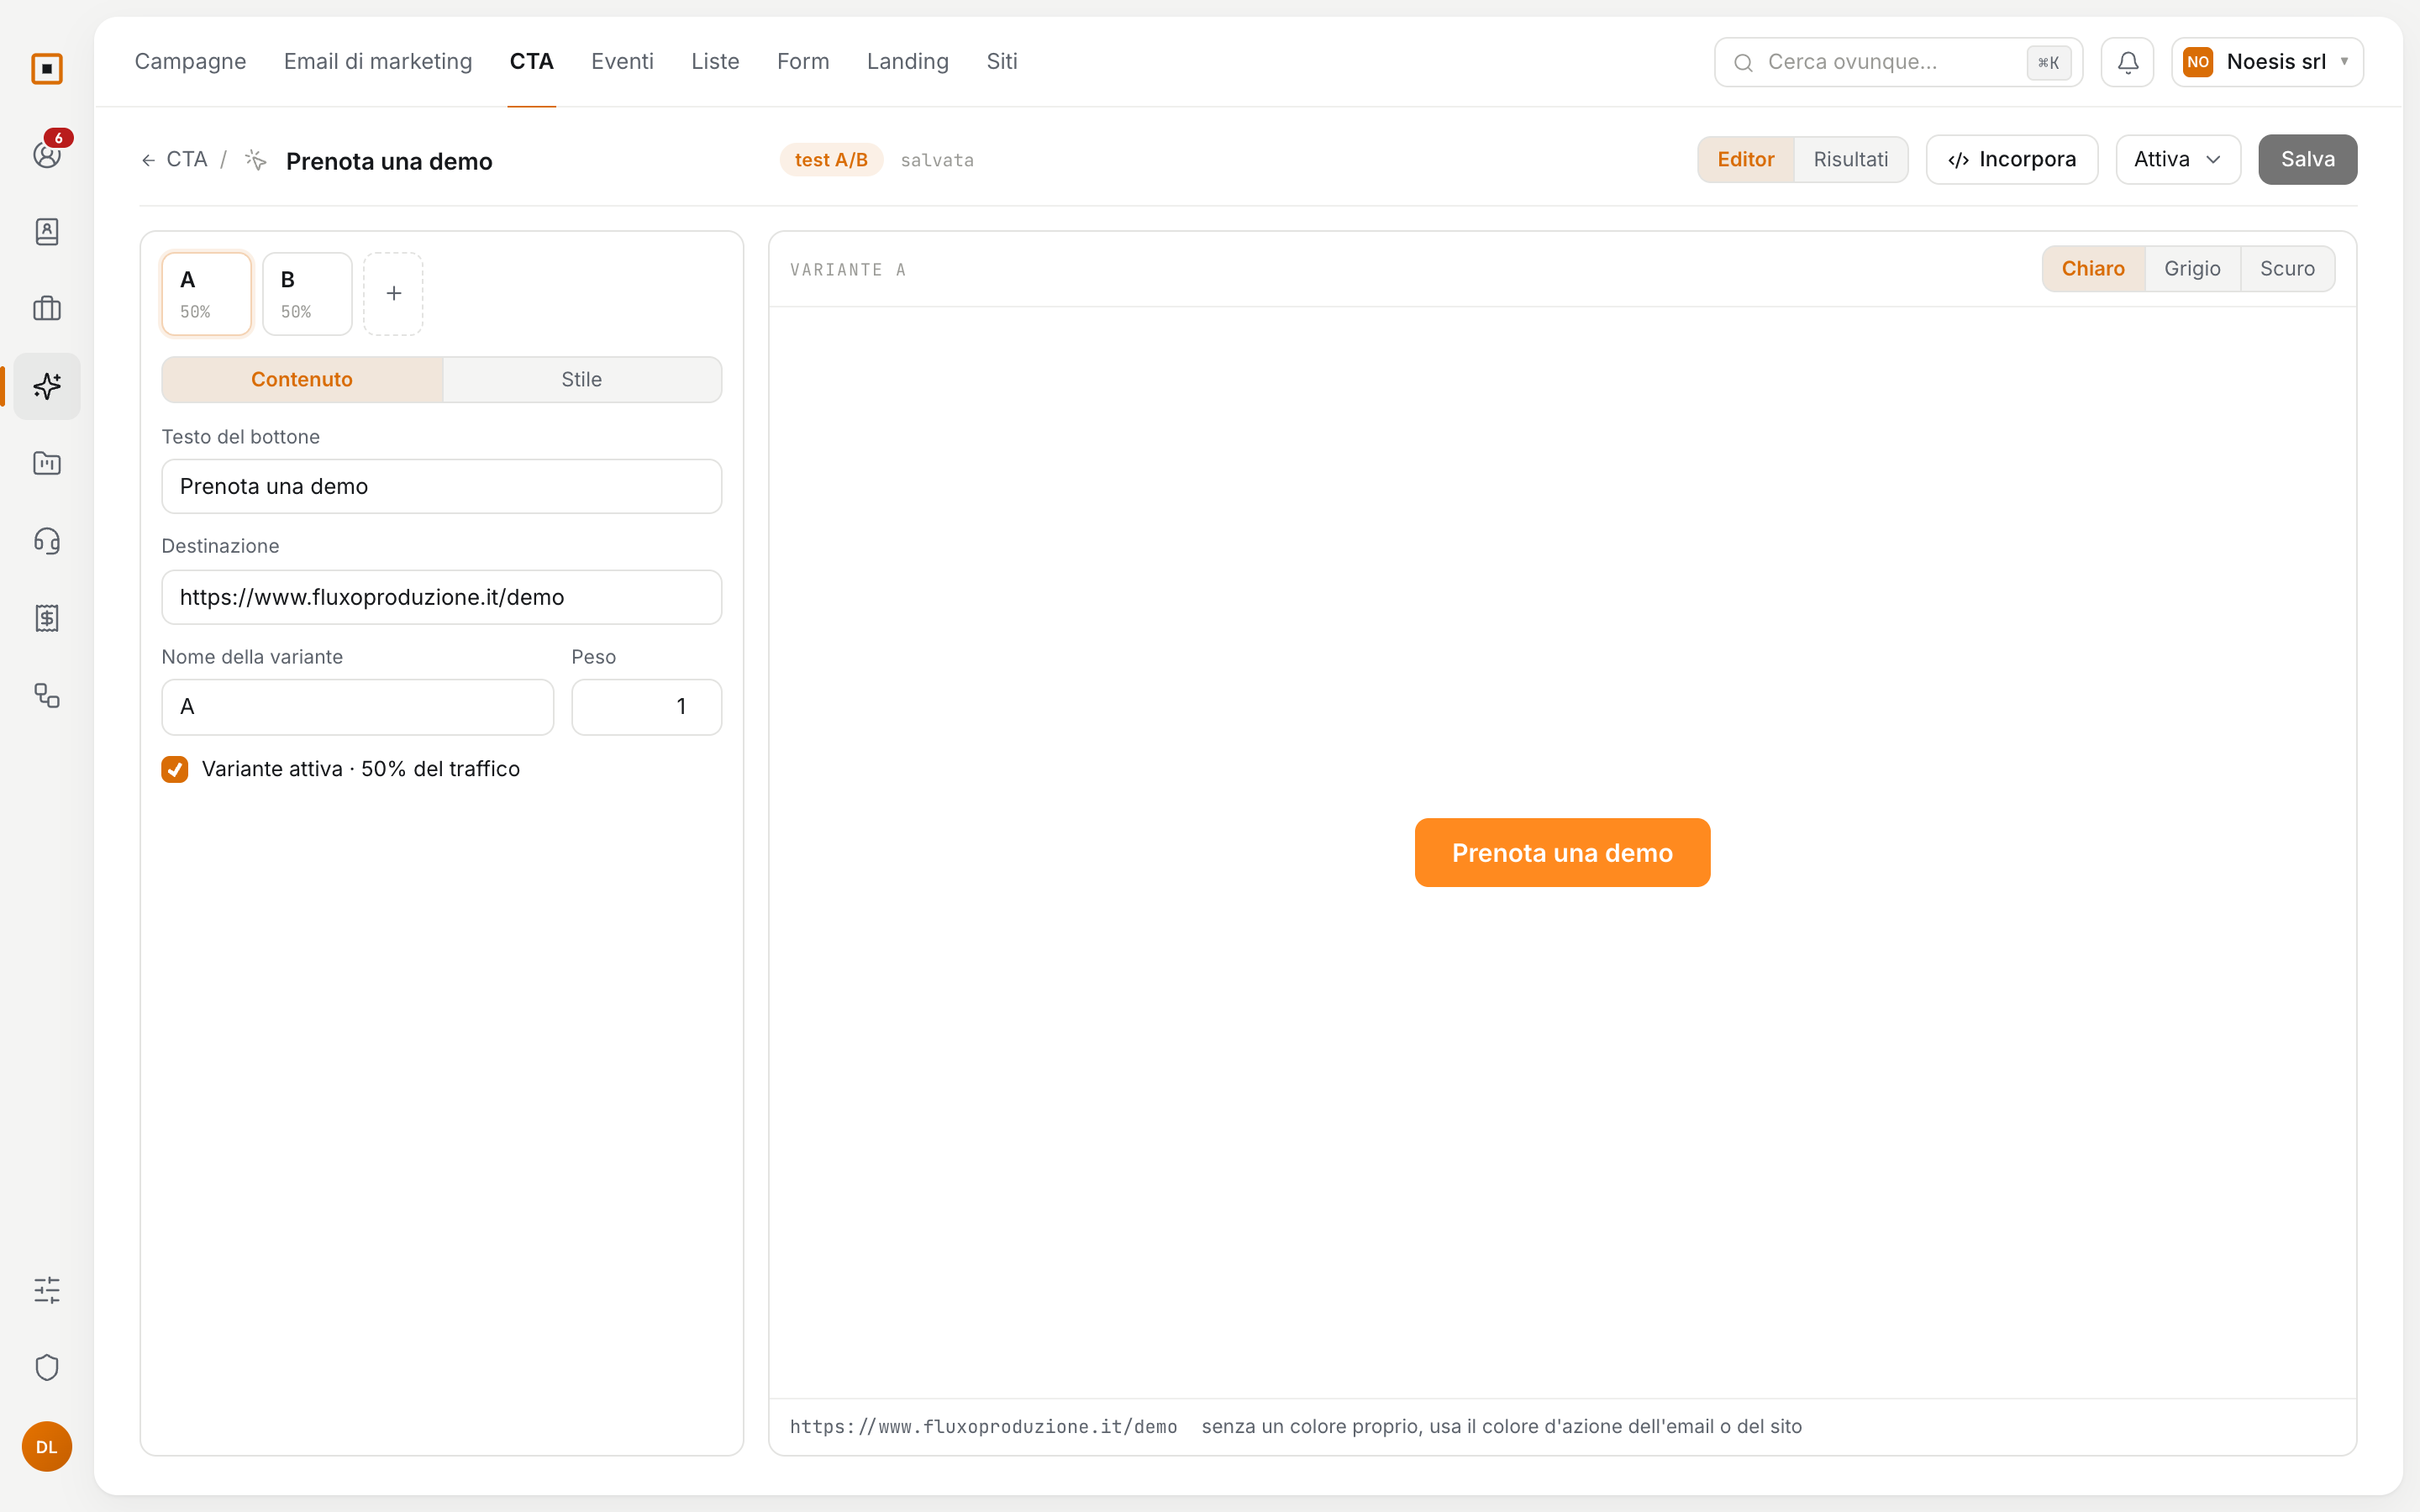Click the Salva button

coord(2307,160)
